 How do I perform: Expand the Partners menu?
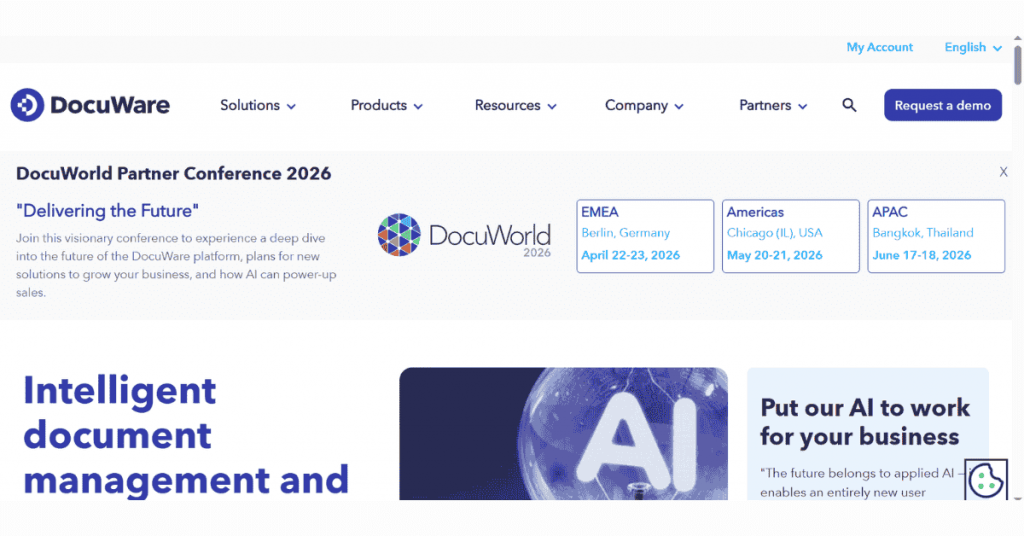773,105
